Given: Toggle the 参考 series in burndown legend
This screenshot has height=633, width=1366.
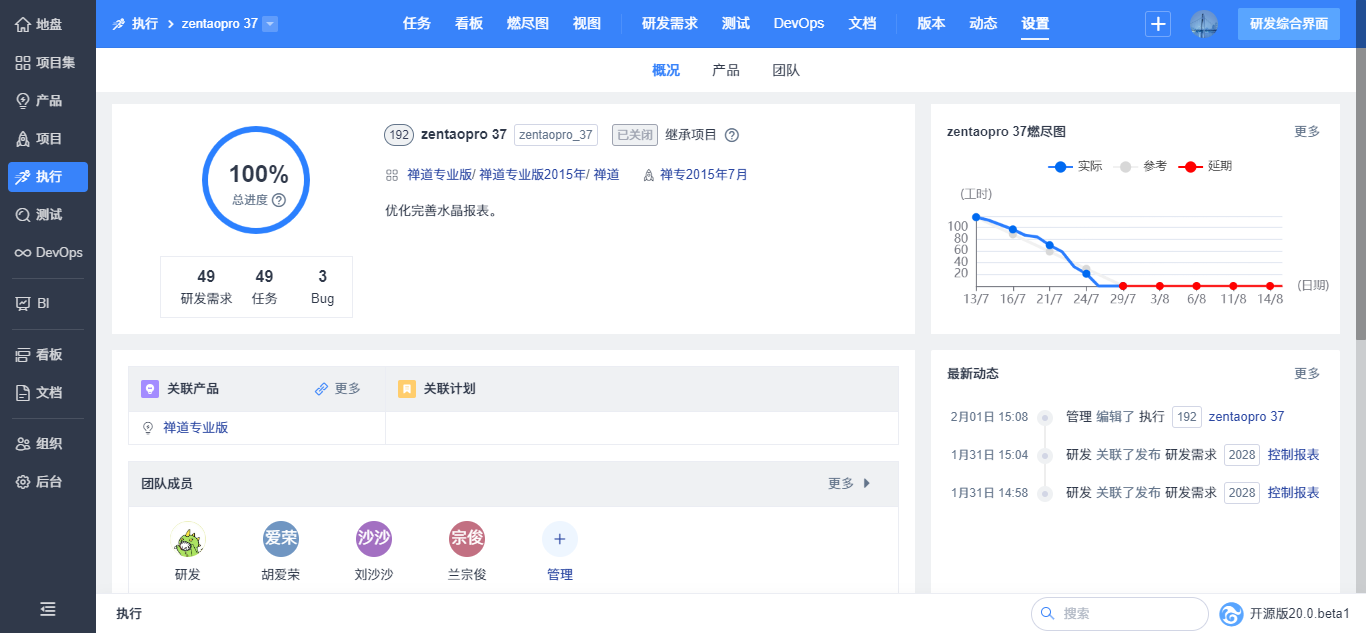Looking at the screenshot, I should pos(1140,166).
